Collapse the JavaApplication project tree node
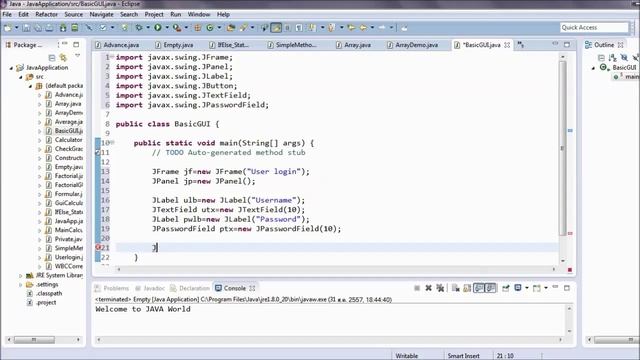Screen dimensions: 640x360 (11, 68)
